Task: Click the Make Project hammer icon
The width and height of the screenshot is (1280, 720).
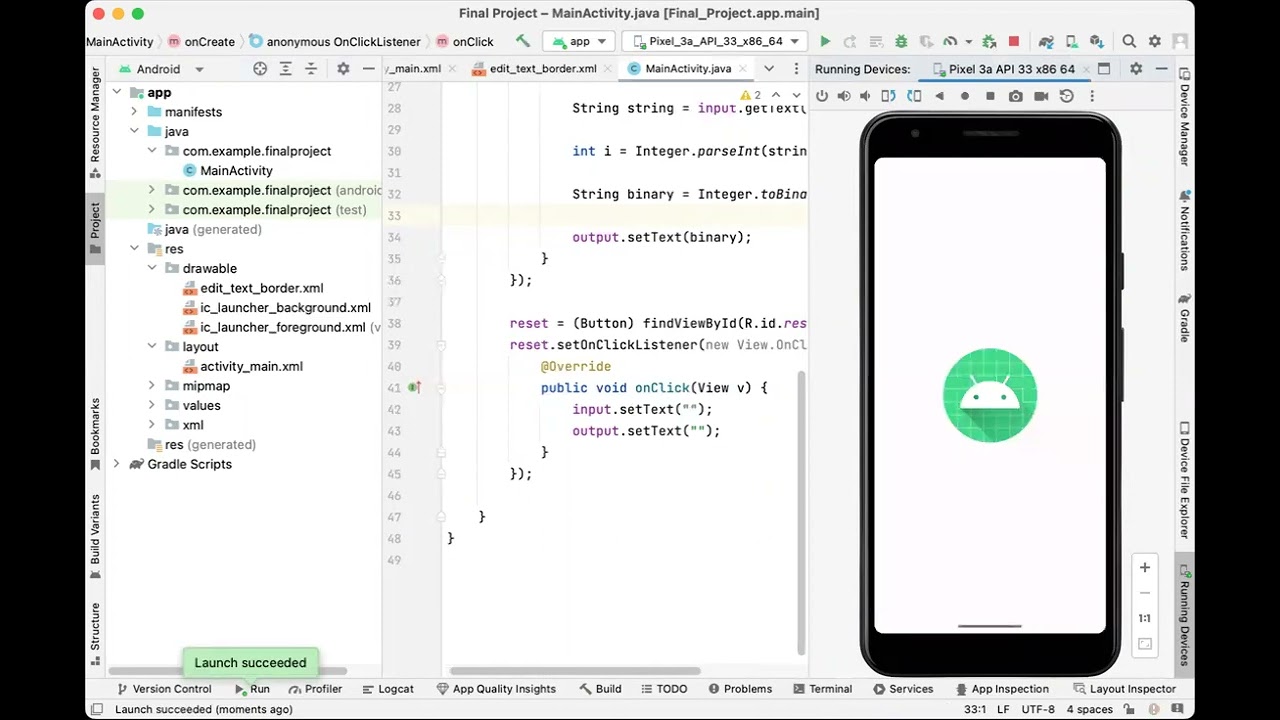Action: (523, 41)
